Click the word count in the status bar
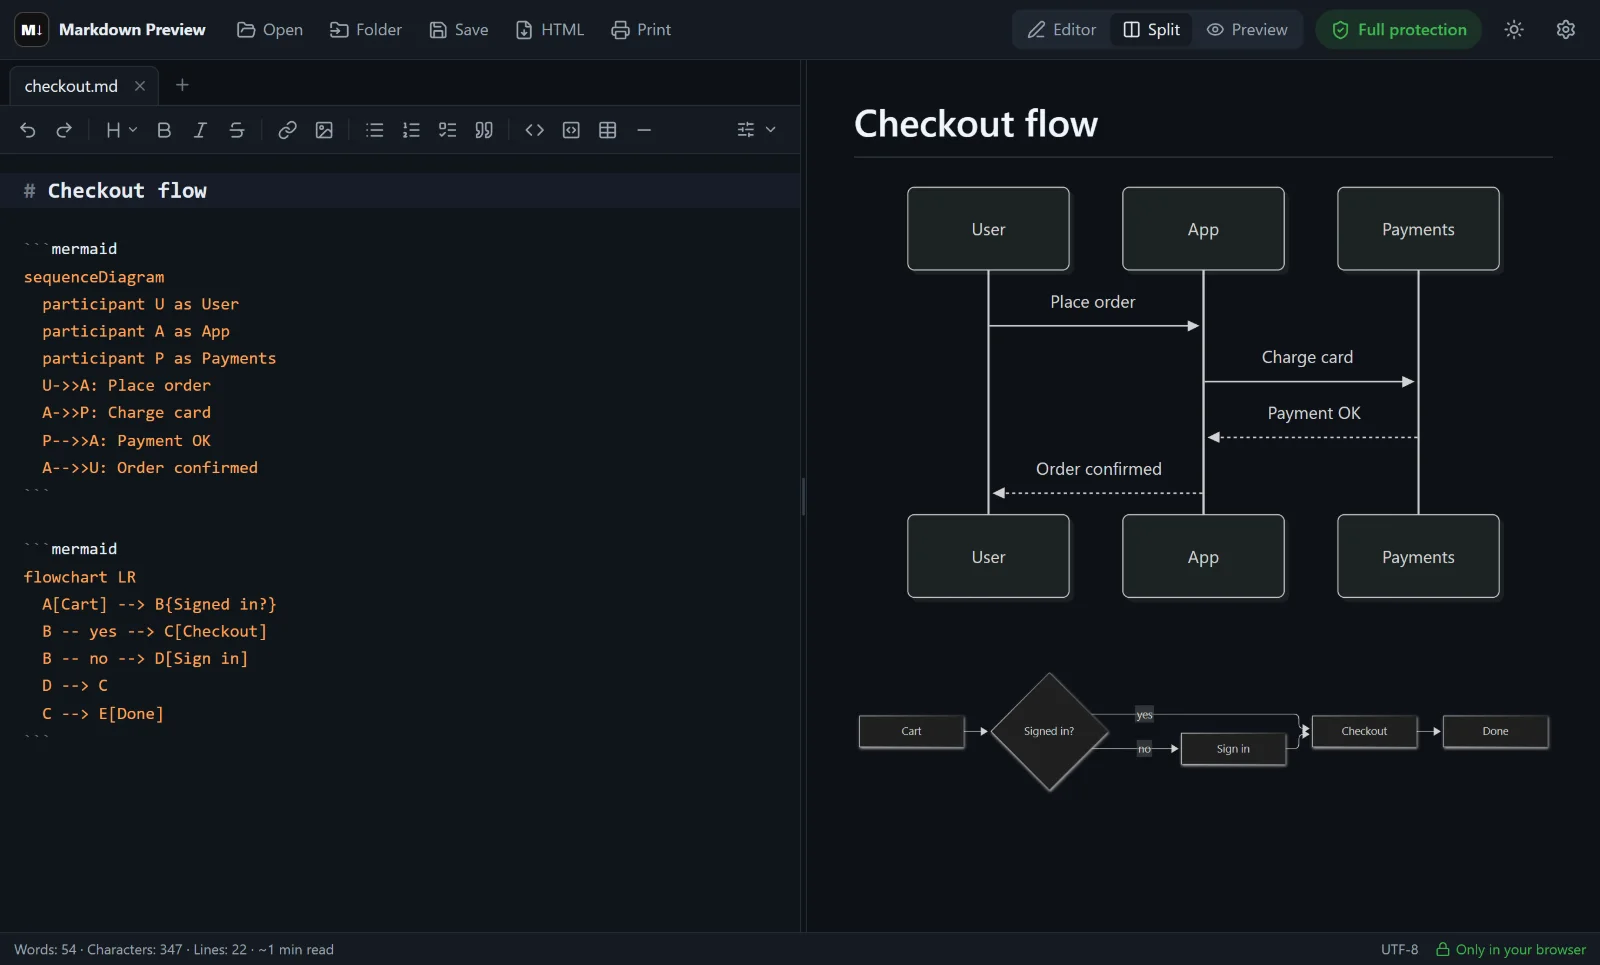 [45, 949]
